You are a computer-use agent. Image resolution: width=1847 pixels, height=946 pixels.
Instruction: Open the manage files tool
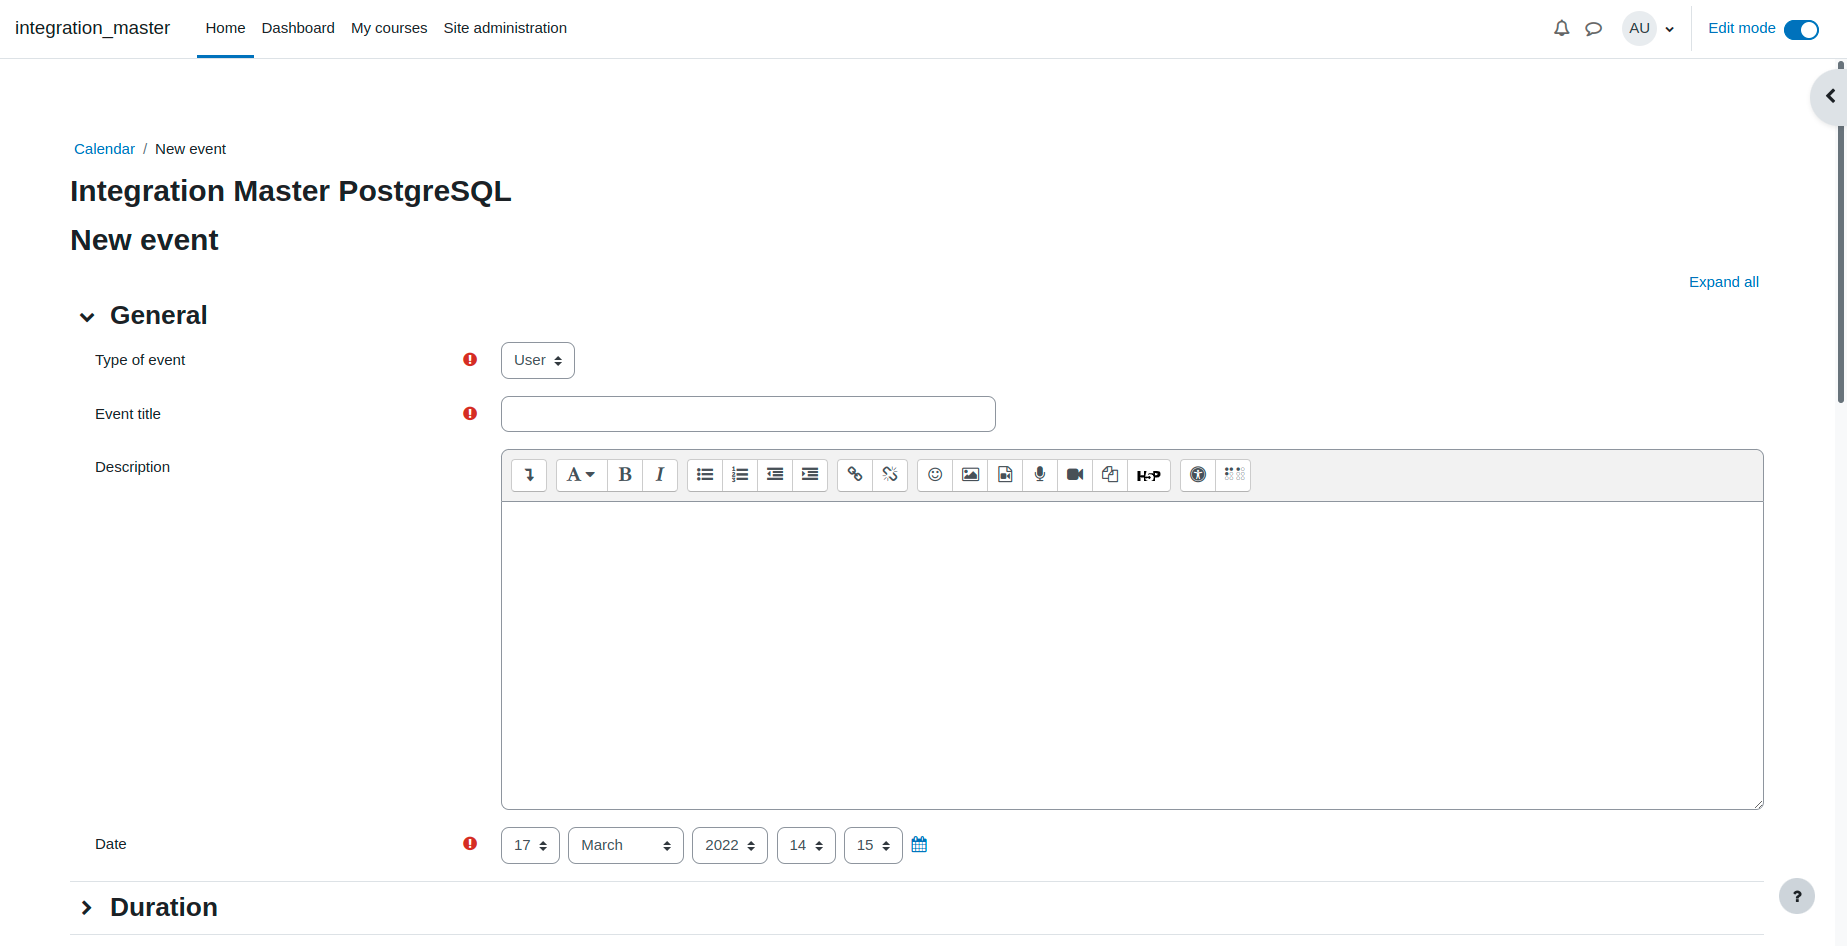[x=1110, y=475]
